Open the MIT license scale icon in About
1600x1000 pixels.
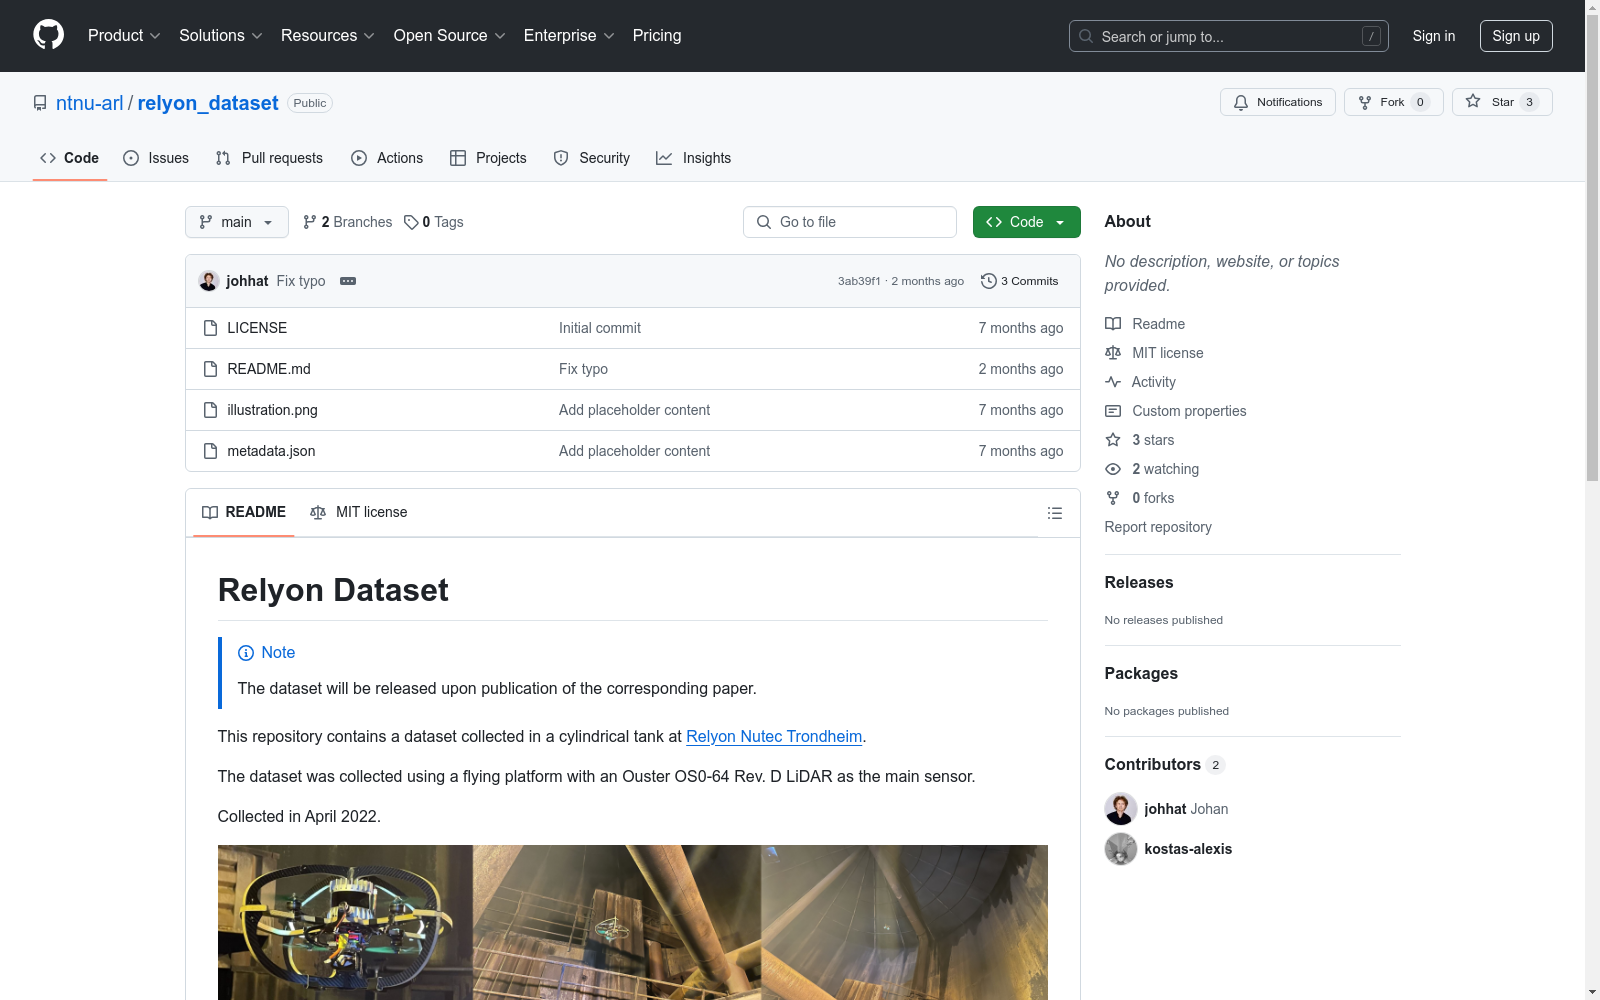point(1113,353)
